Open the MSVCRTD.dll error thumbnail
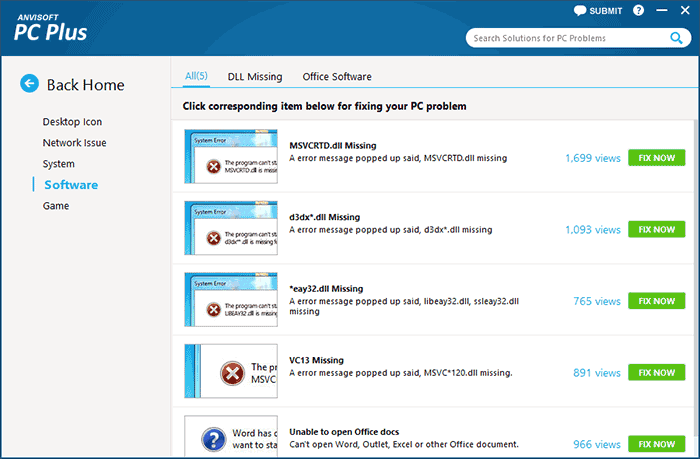 [x=231, y=157]
